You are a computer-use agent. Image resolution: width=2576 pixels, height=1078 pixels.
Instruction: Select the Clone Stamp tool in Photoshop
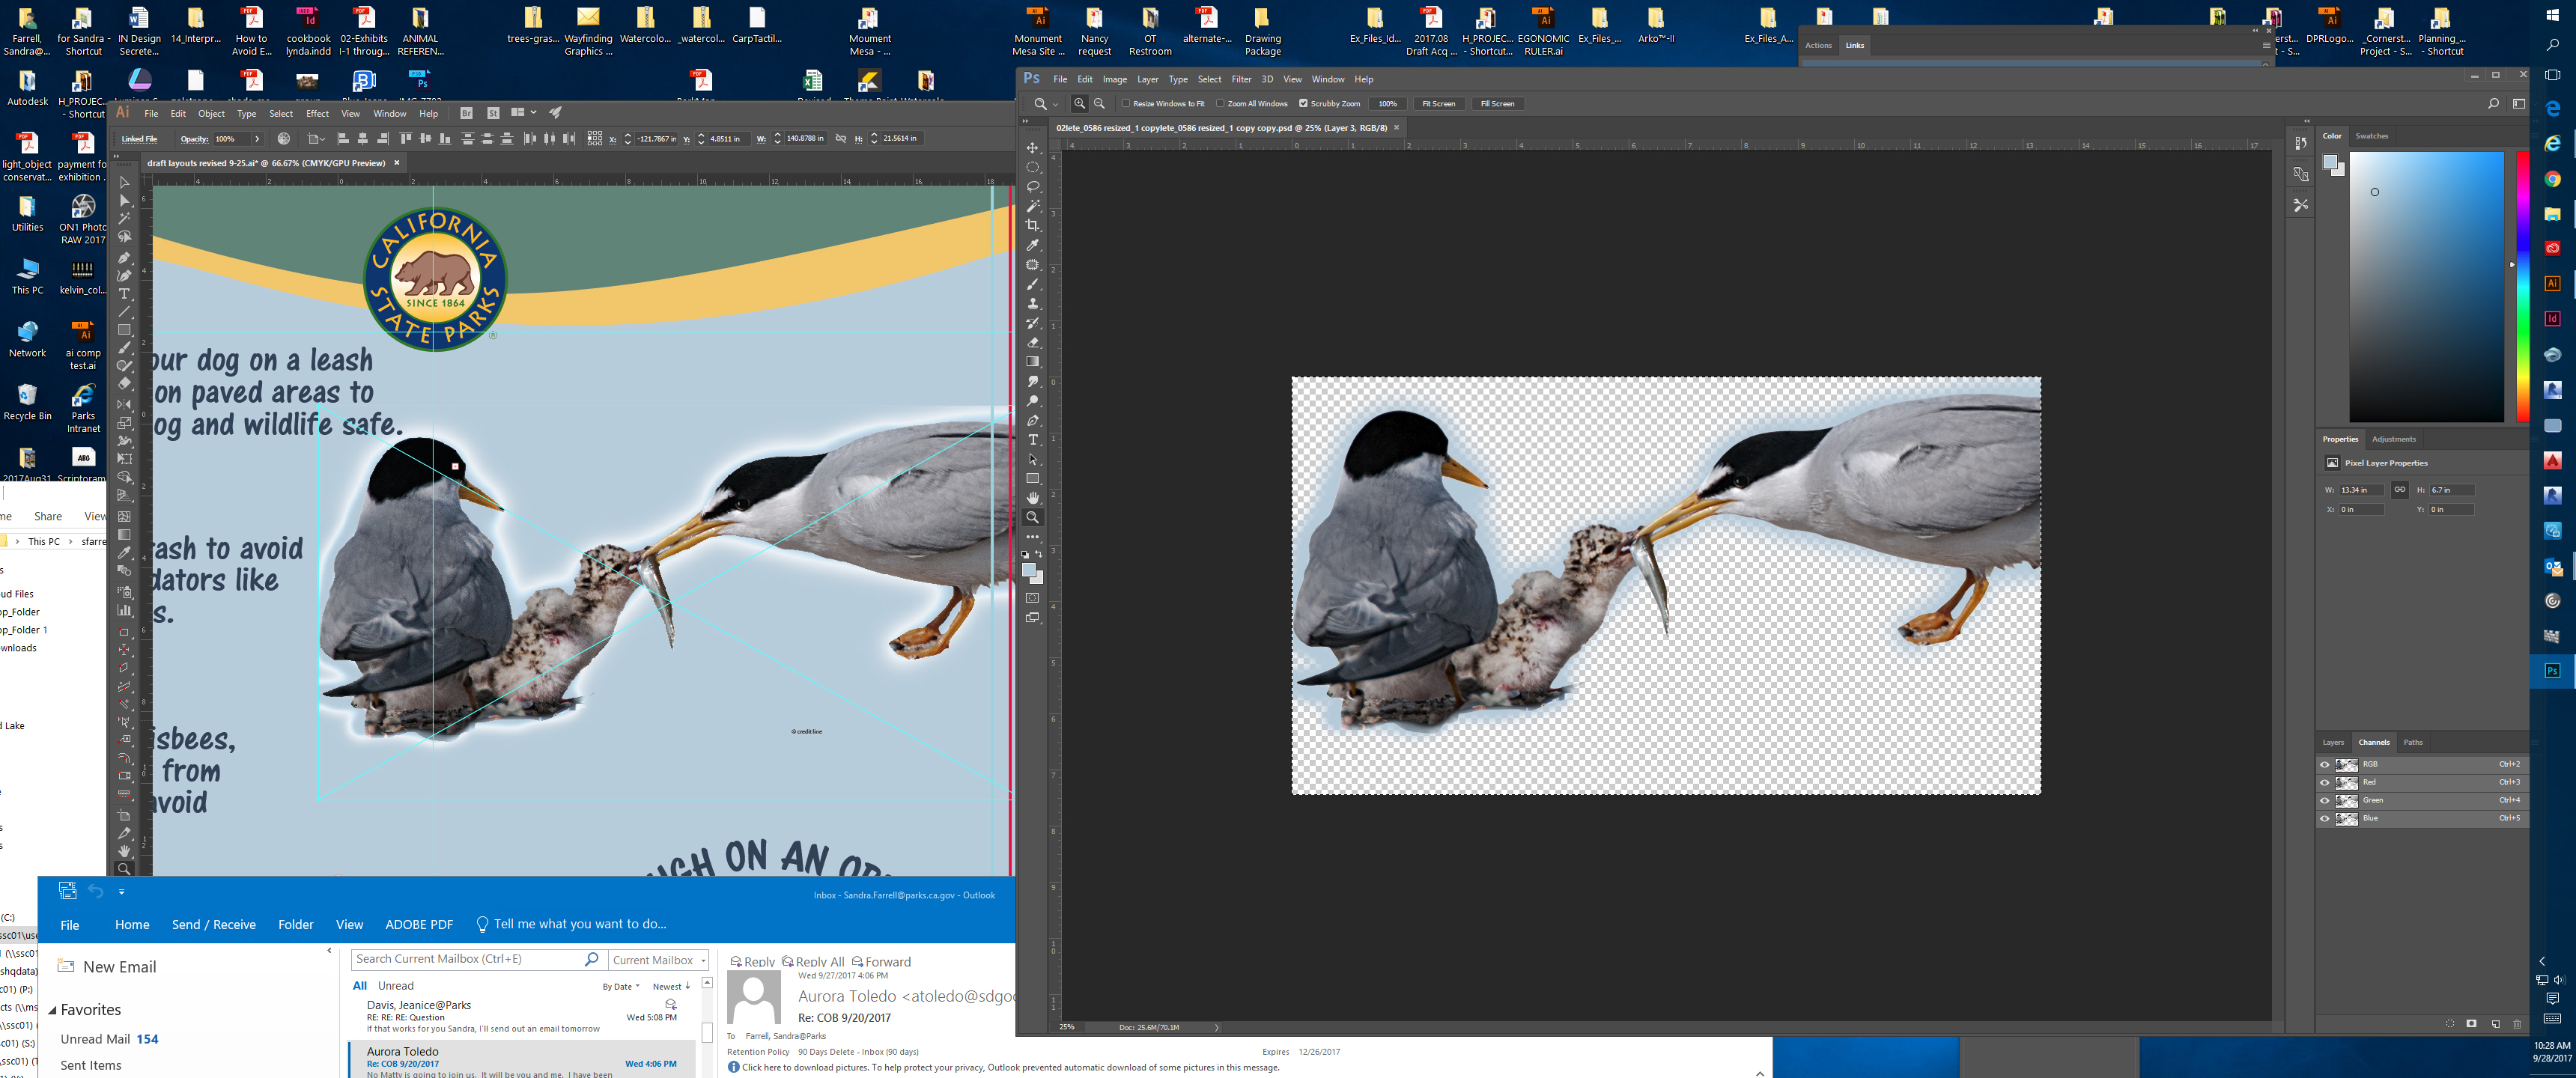tap(1032, 304)
